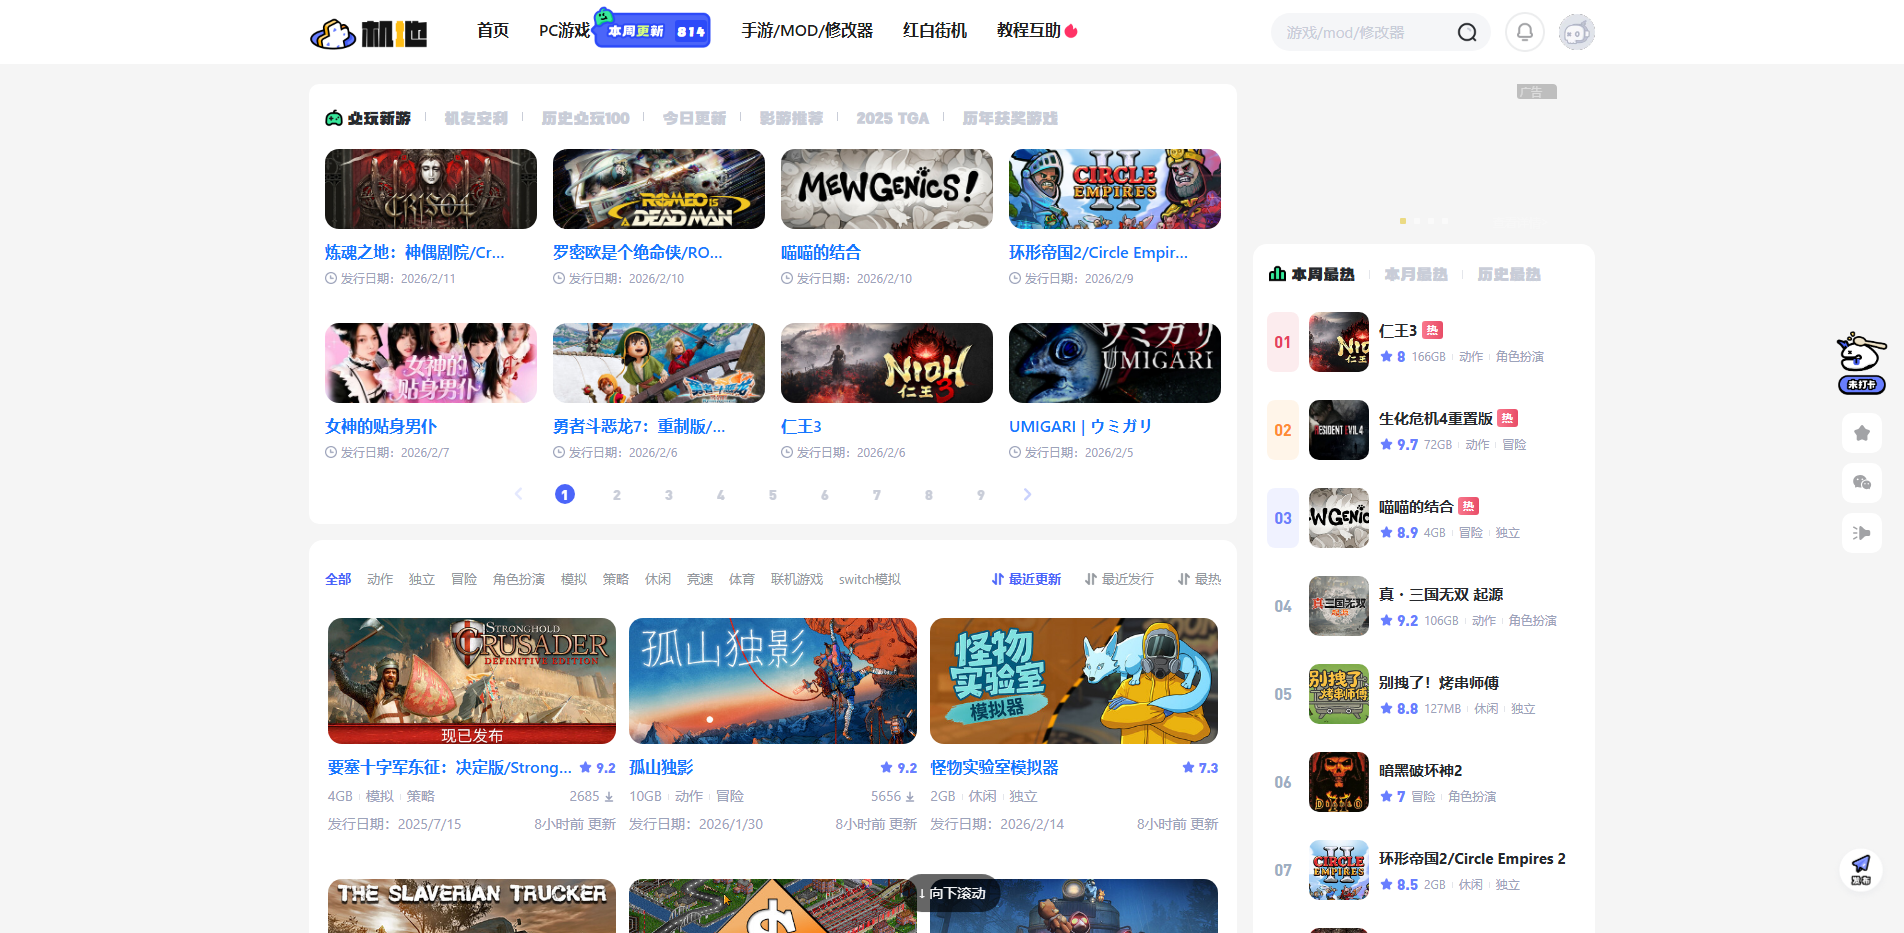Open 手游/MOD/修改器 navigation menu

(807, 31)
